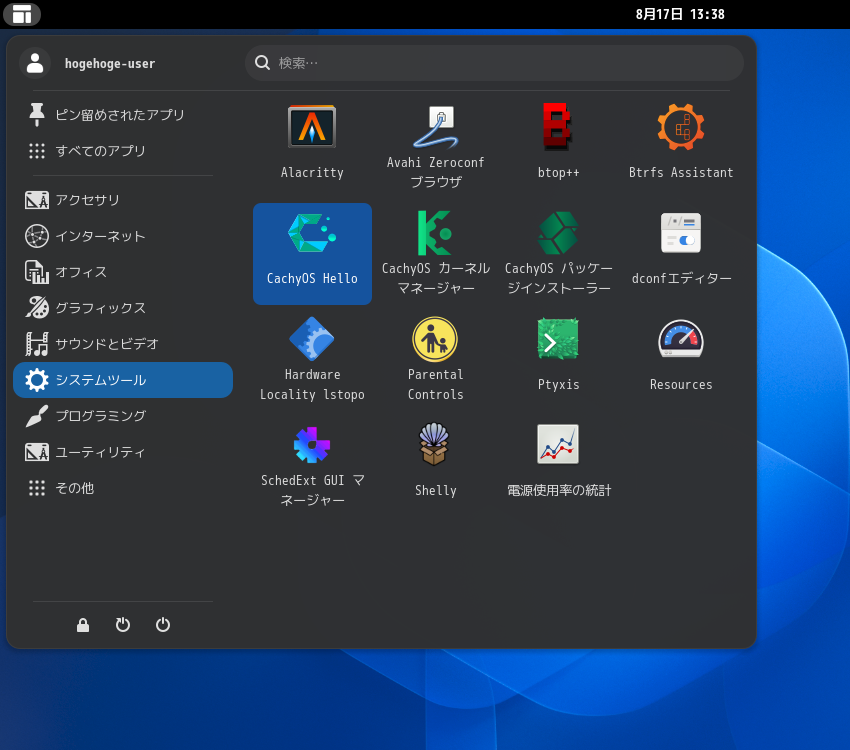The width and height of the screenshot is (850, 750).
Task: Open Btrfs Assistant
Action: point(681,143)
